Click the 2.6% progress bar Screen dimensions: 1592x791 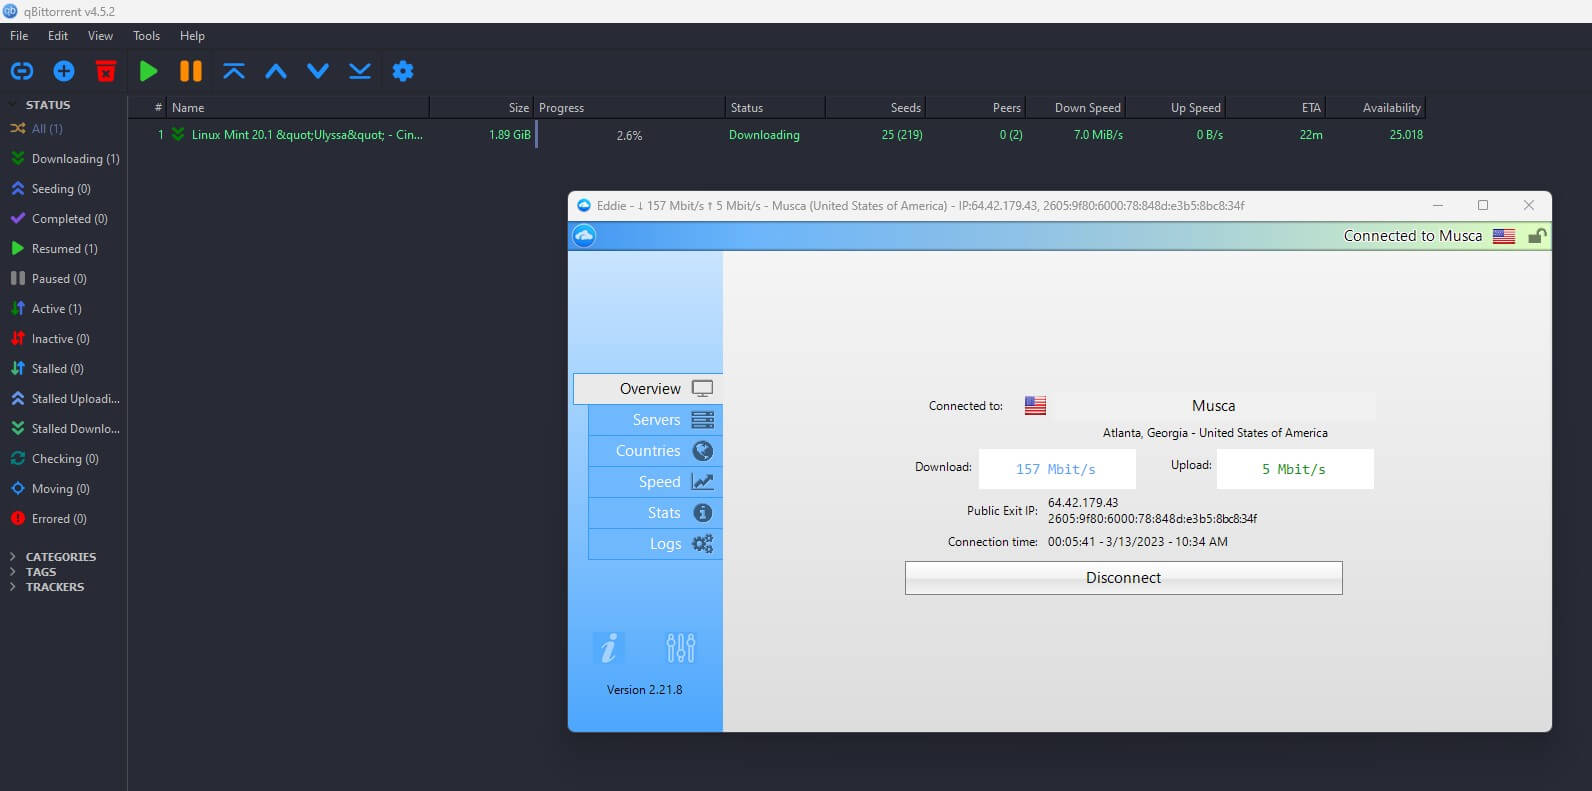(630, 135)
